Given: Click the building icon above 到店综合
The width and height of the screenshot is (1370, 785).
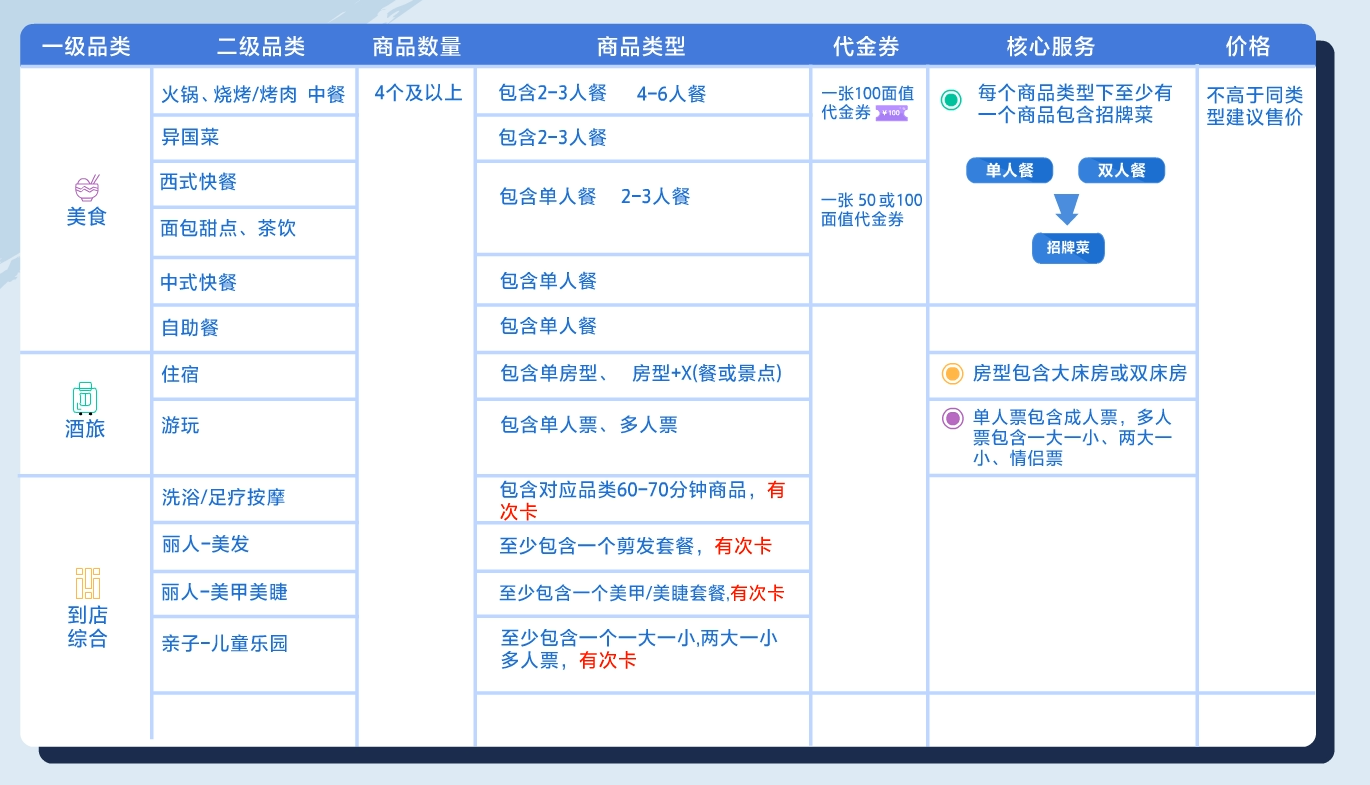Looking at the screenshot, I should coord(87,583).
